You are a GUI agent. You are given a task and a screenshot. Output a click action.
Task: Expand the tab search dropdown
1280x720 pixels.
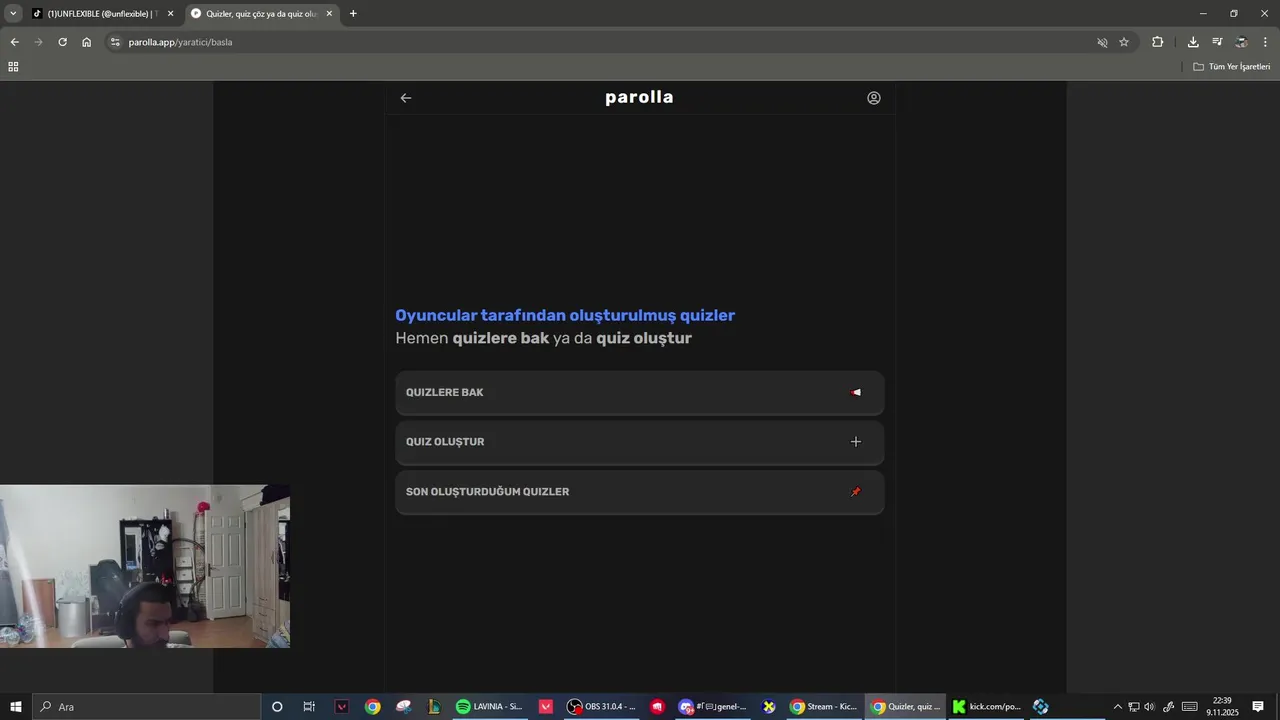click(x=13, y=14)
